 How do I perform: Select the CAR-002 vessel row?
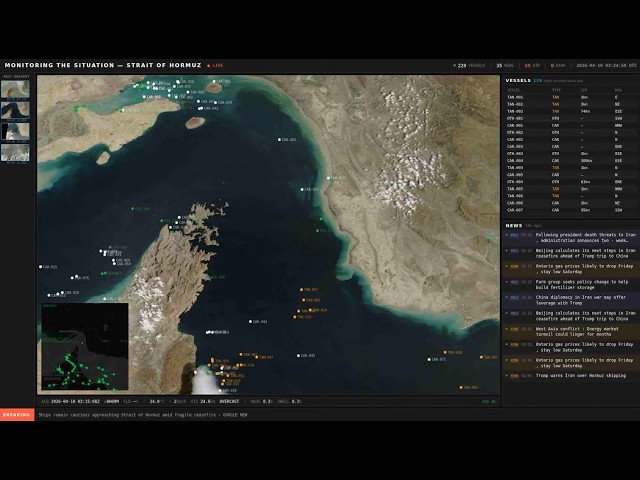pos(571,140)
